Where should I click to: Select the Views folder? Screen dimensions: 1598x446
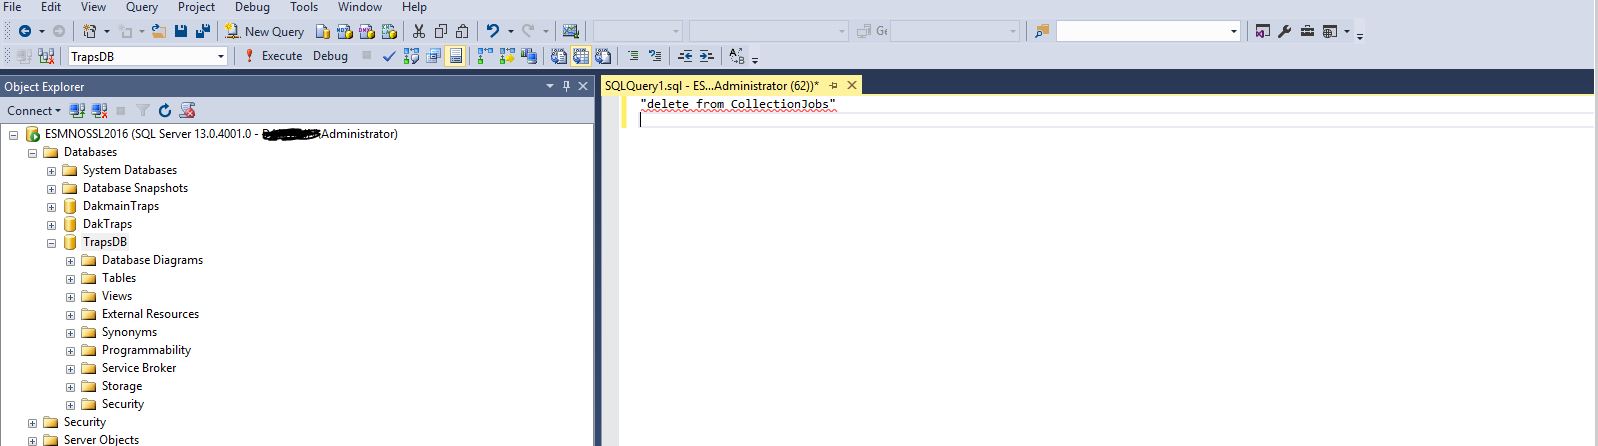[117, 296]
